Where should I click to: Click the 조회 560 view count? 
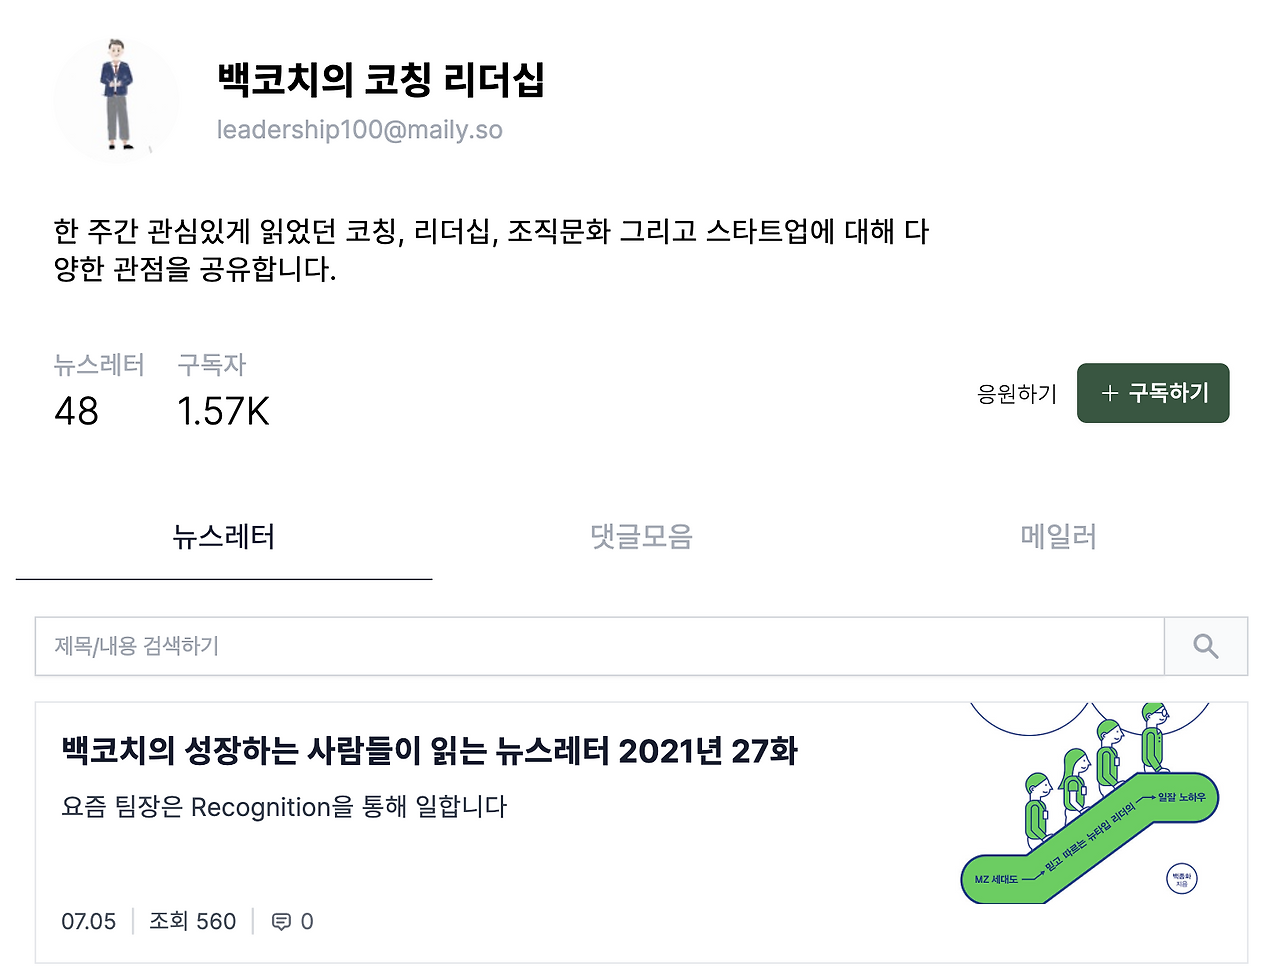[x=192, y=921]
